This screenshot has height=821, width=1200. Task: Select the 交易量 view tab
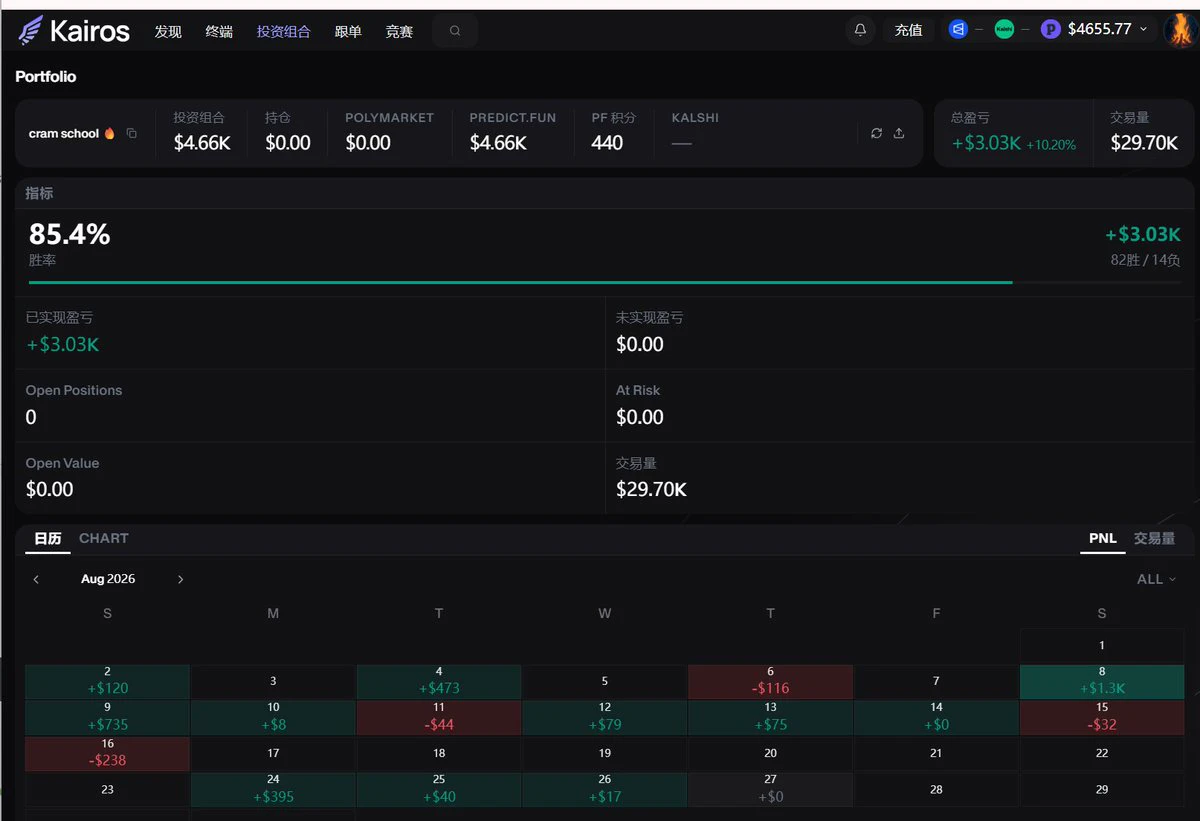pyautogui.click(x=1154, y=538)
